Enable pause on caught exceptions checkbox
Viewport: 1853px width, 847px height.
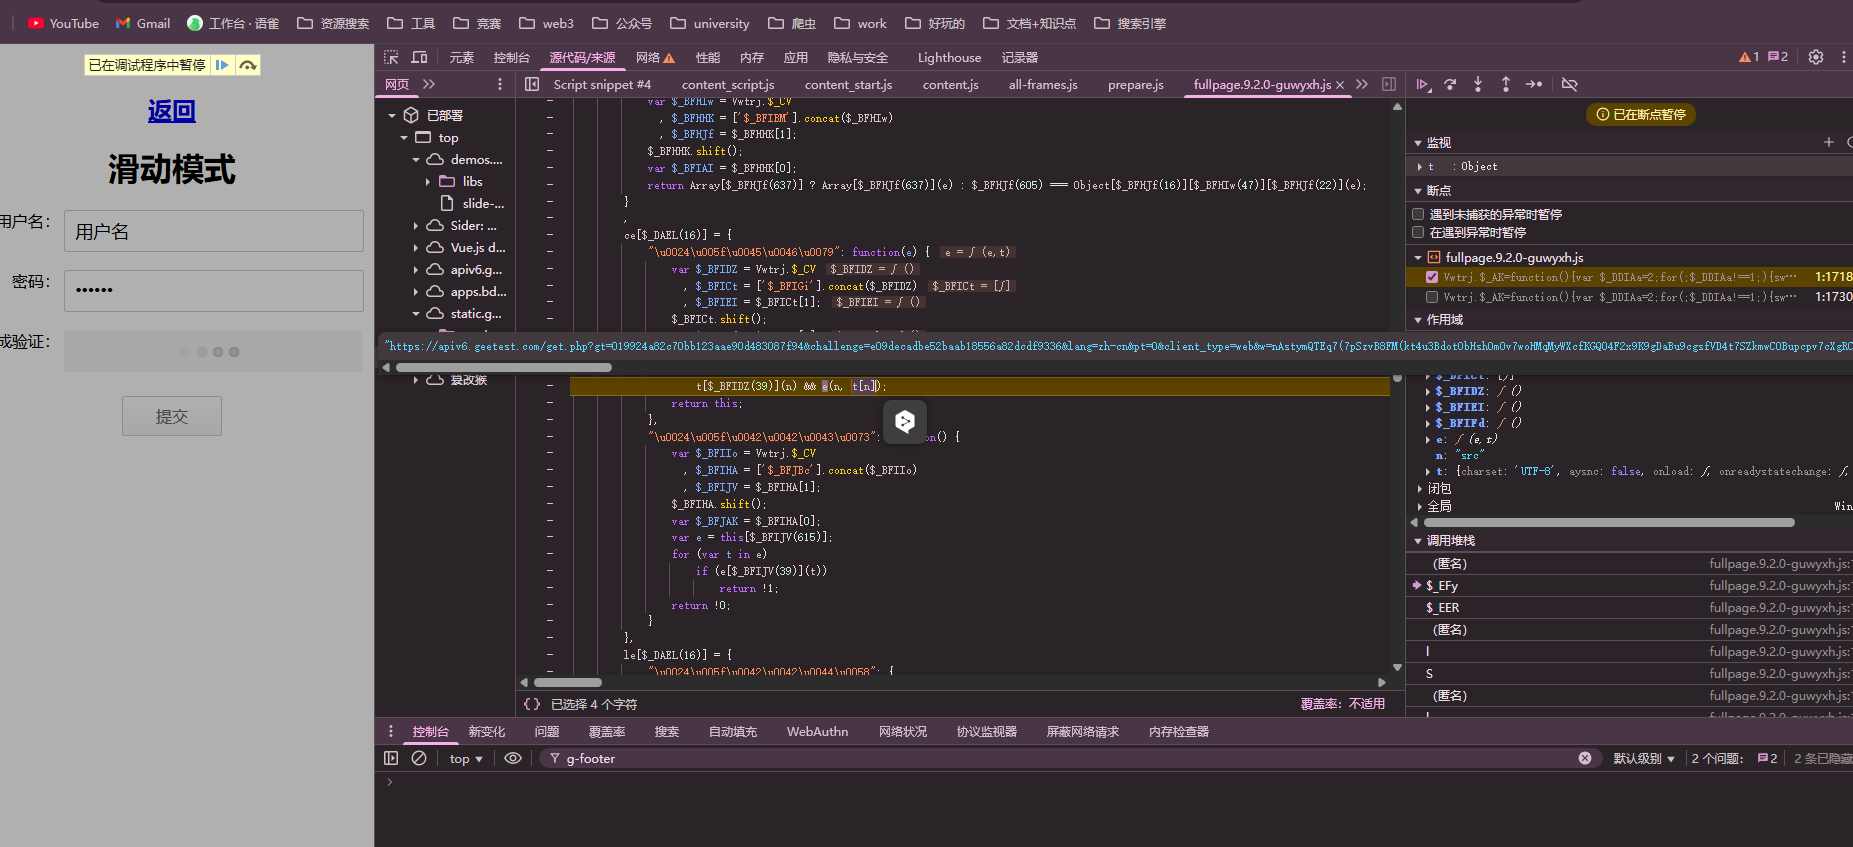[1418, 232]
